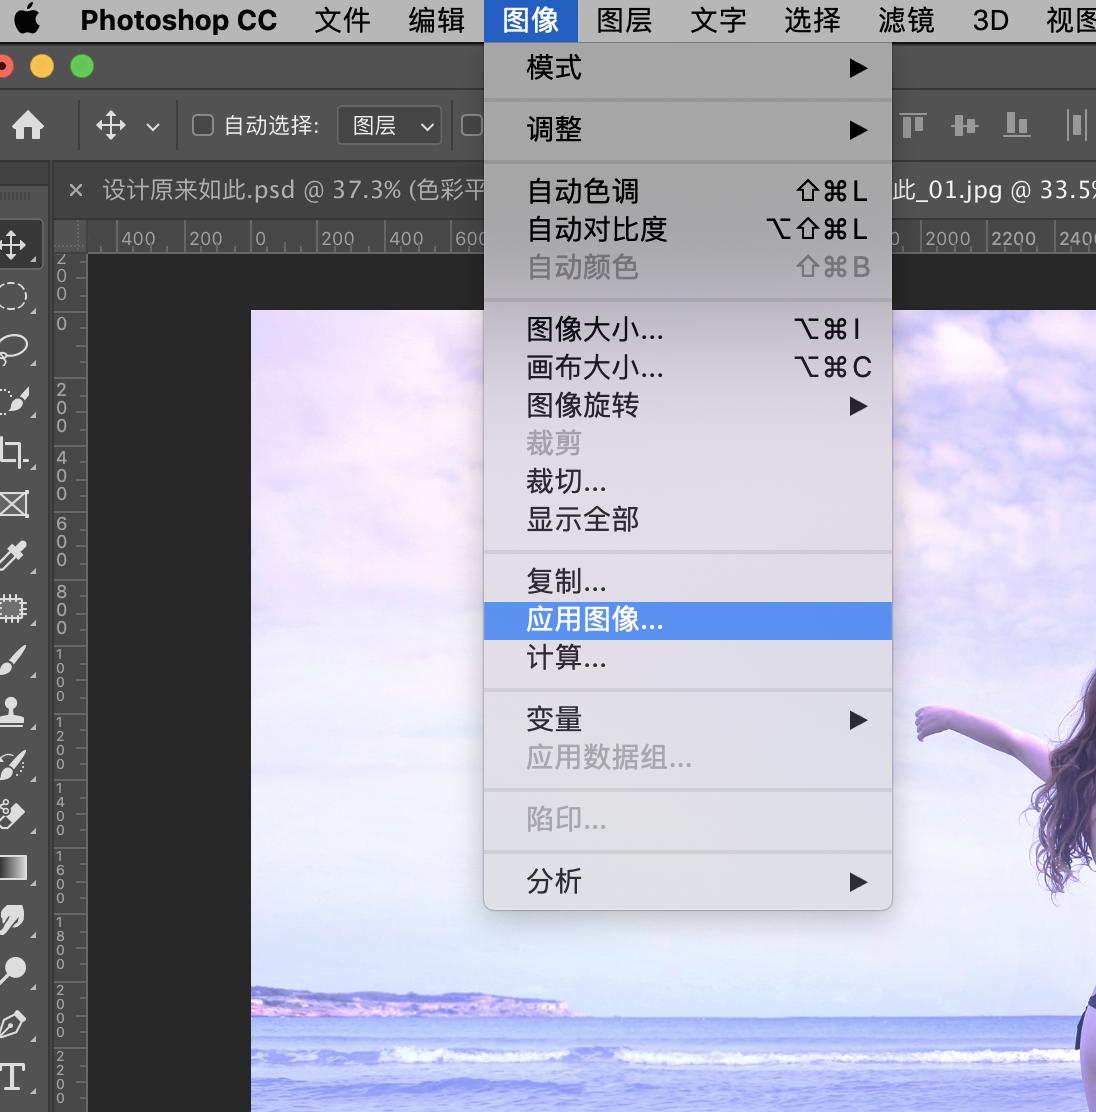
Task: Enable the 自动选择 checkbox
Action: pos(202,124)
